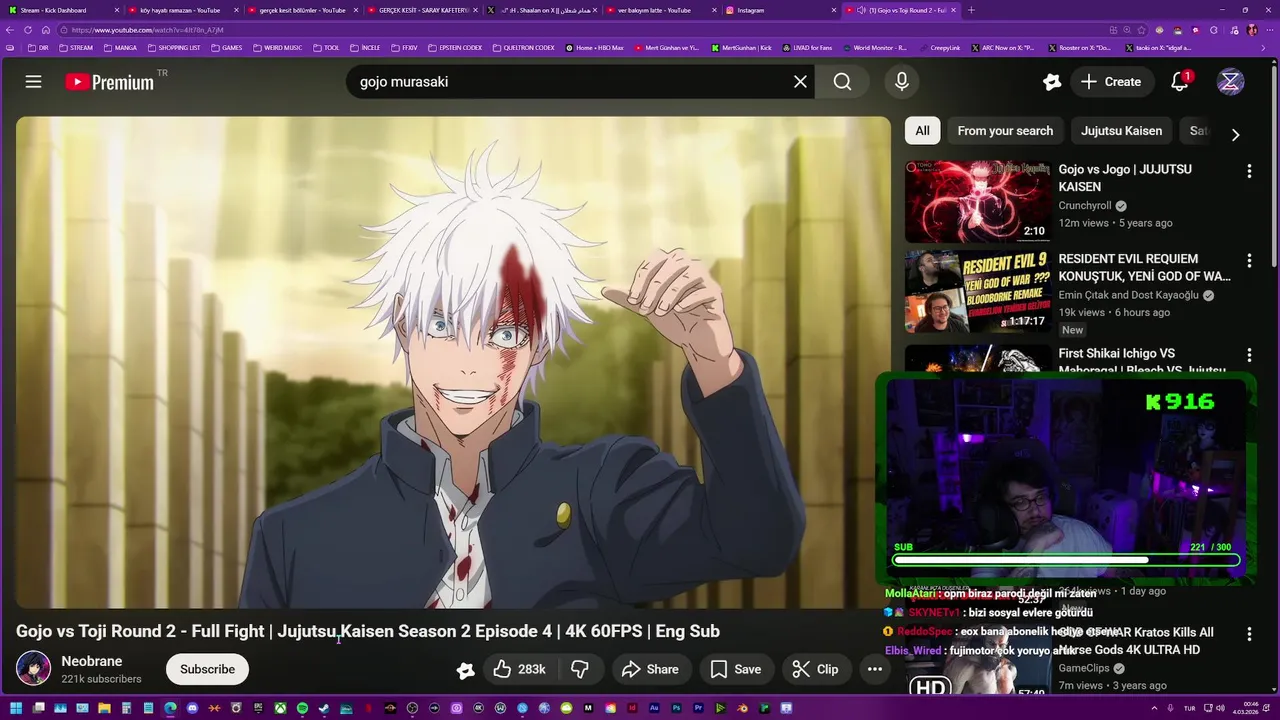Open the volume control in system tray

(x=1222, y=709)
